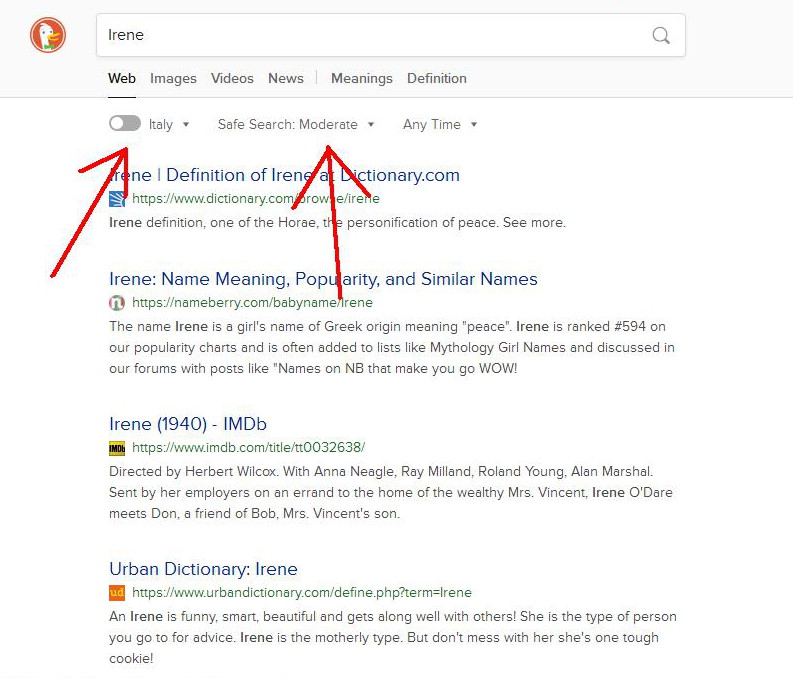Switch to the Videos tab
793x678 pixels.
click(x=232, y=78)
